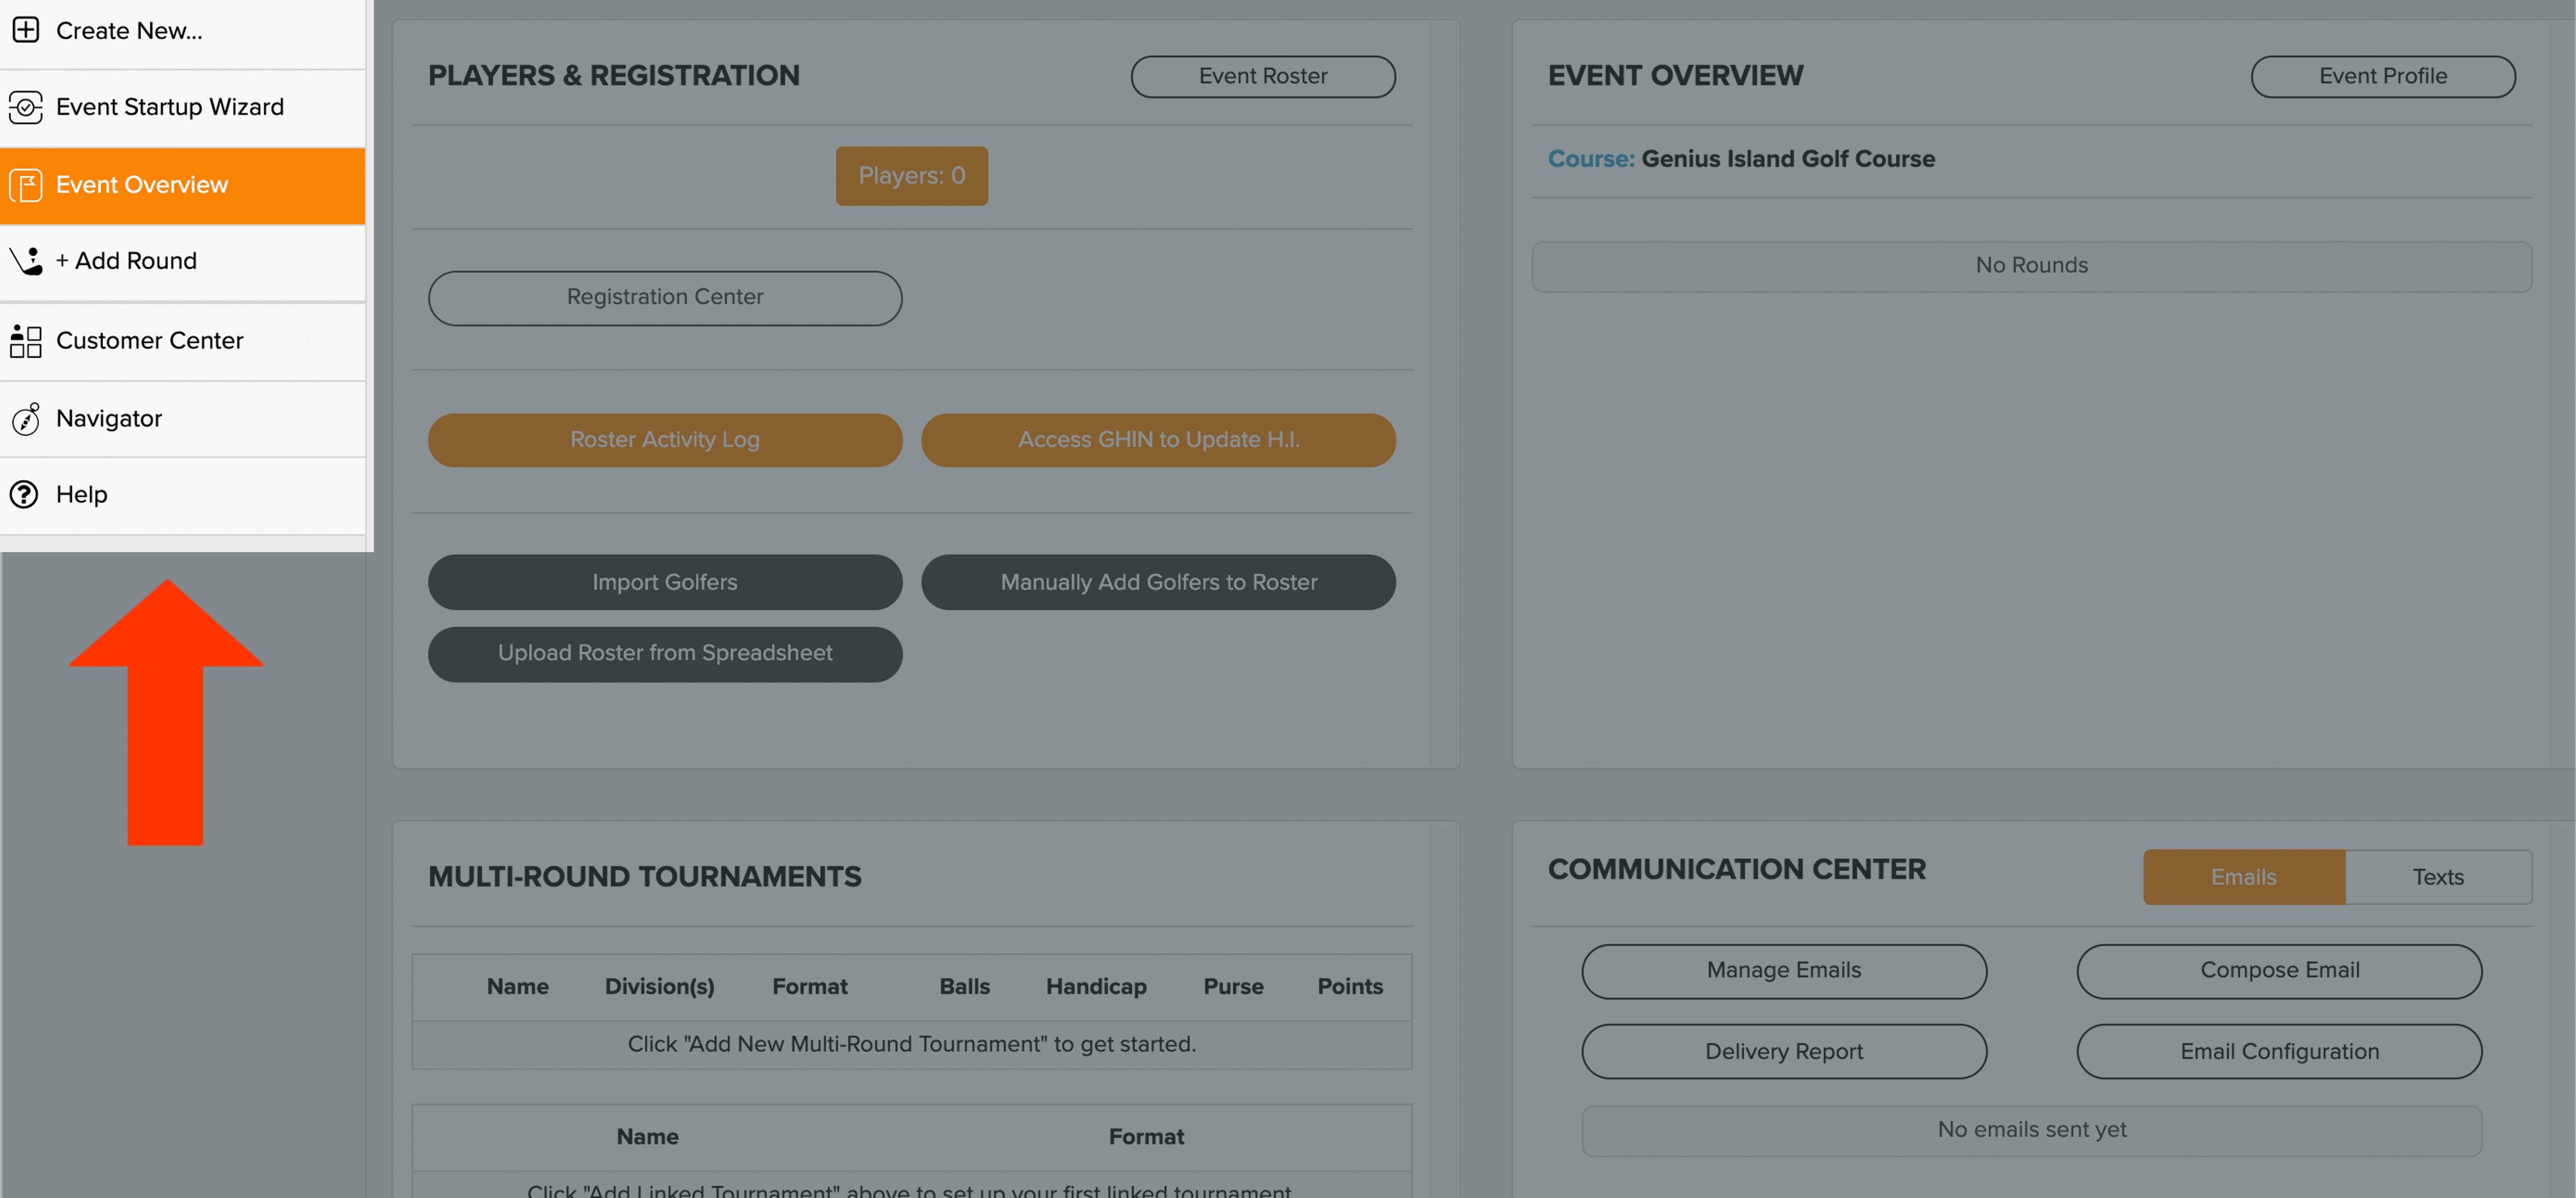Open Customer Center from sidebar
The width and height of the screenshot is (2576, 1198).
(x=183, y=341)
